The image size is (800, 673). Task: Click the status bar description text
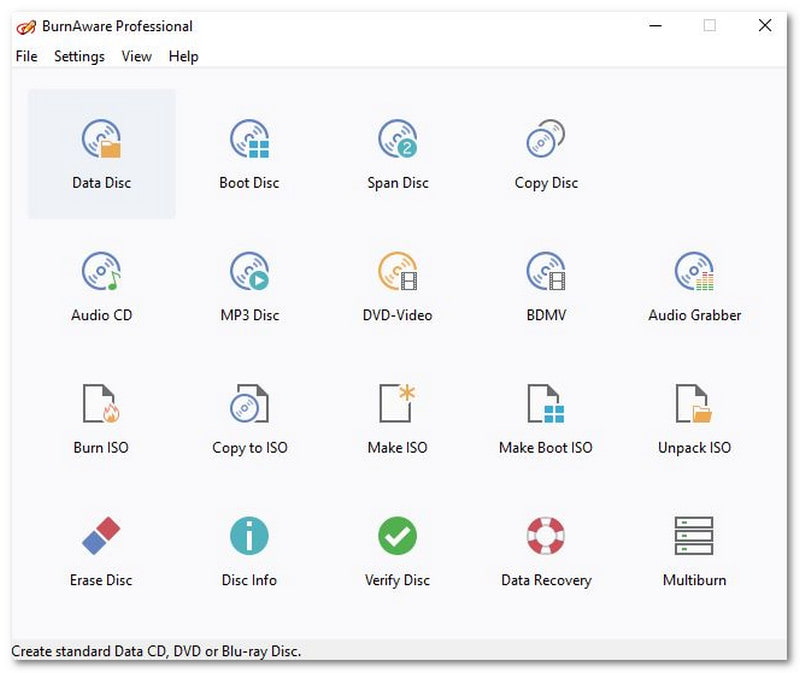point(156,651)
